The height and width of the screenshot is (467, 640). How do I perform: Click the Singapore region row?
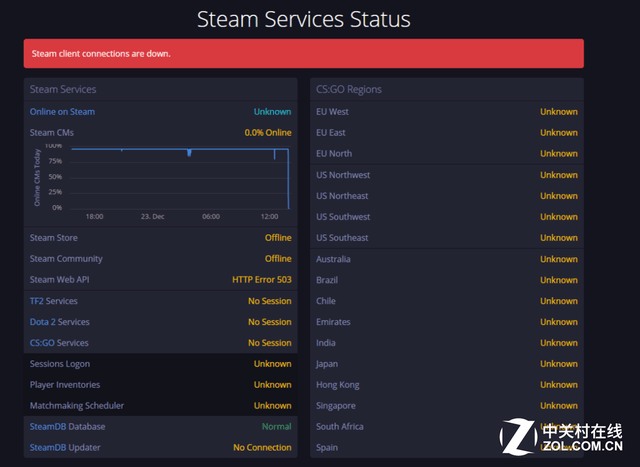(x=447, y=405)
